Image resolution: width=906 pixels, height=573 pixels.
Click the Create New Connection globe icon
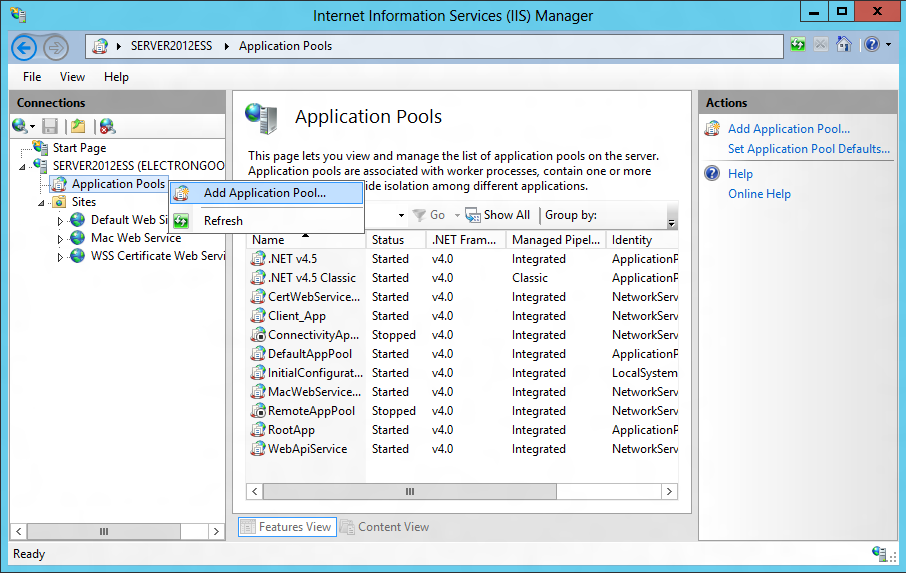(x=20, y=126)
